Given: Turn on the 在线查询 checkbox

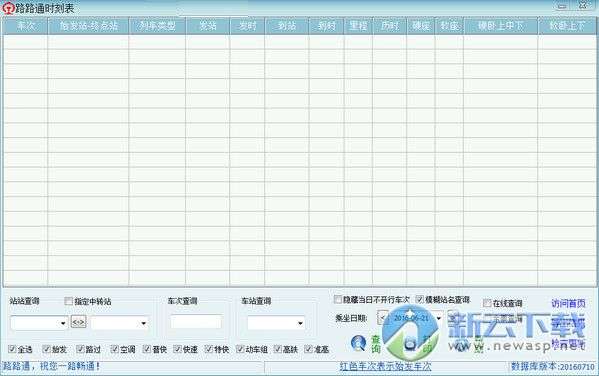Looking at the screenshot, I should pyautogui.click(x=487, y=303).
